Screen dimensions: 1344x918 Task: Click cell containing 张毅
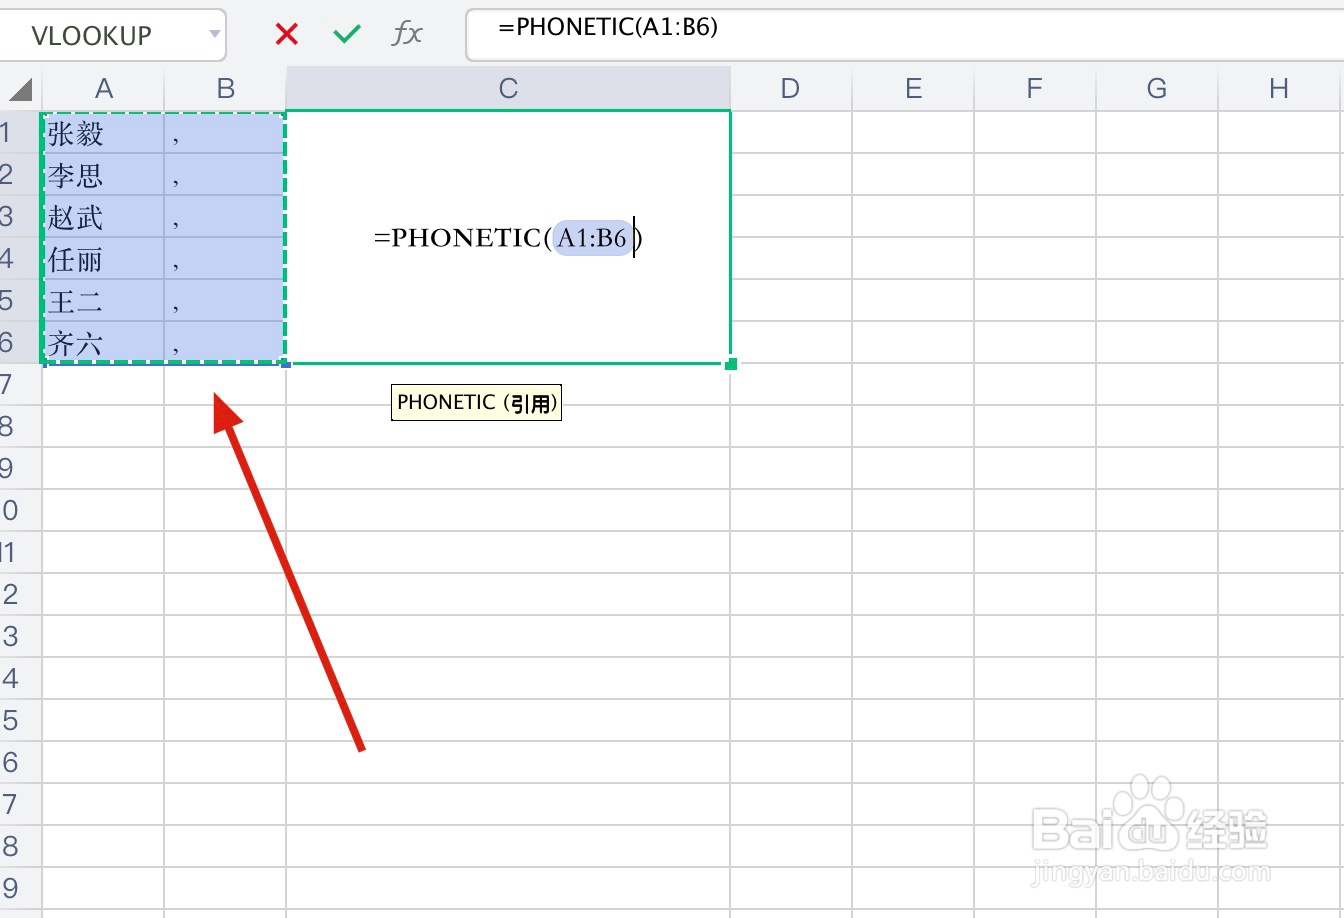click(x=103, y=133)
